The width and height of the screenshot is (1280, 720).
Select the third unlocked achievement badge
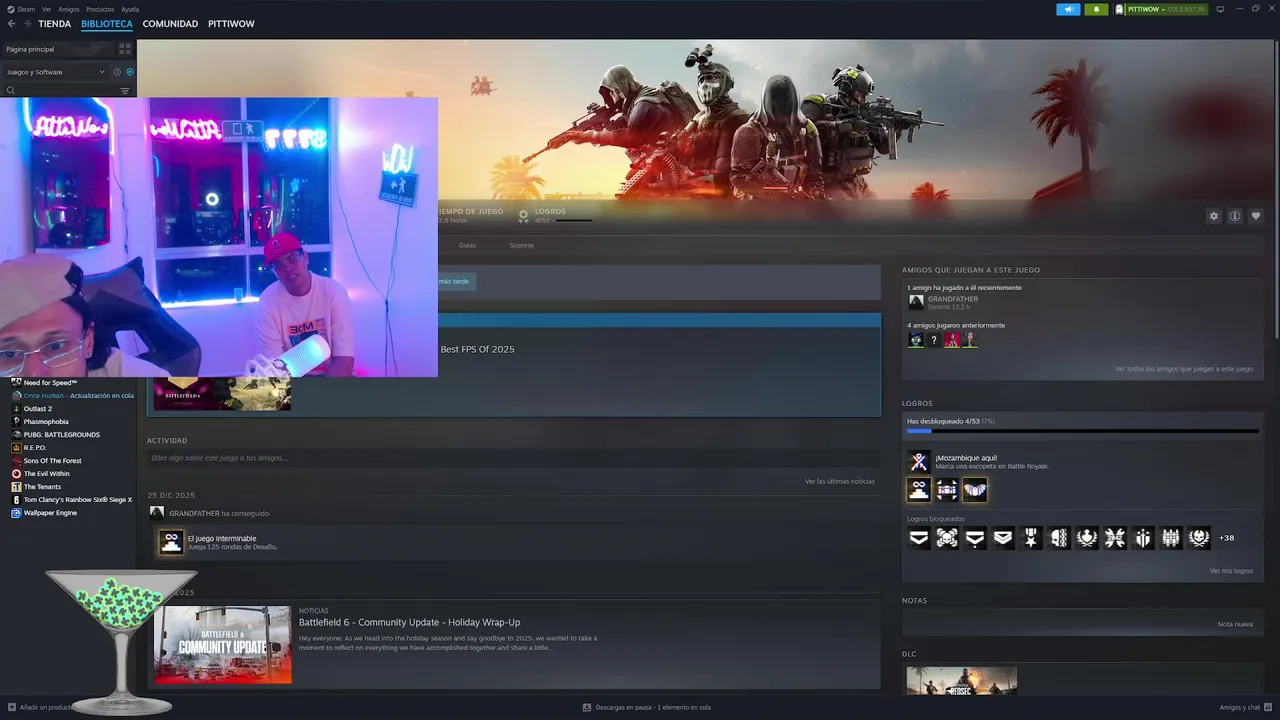click(x=974, y=489)
